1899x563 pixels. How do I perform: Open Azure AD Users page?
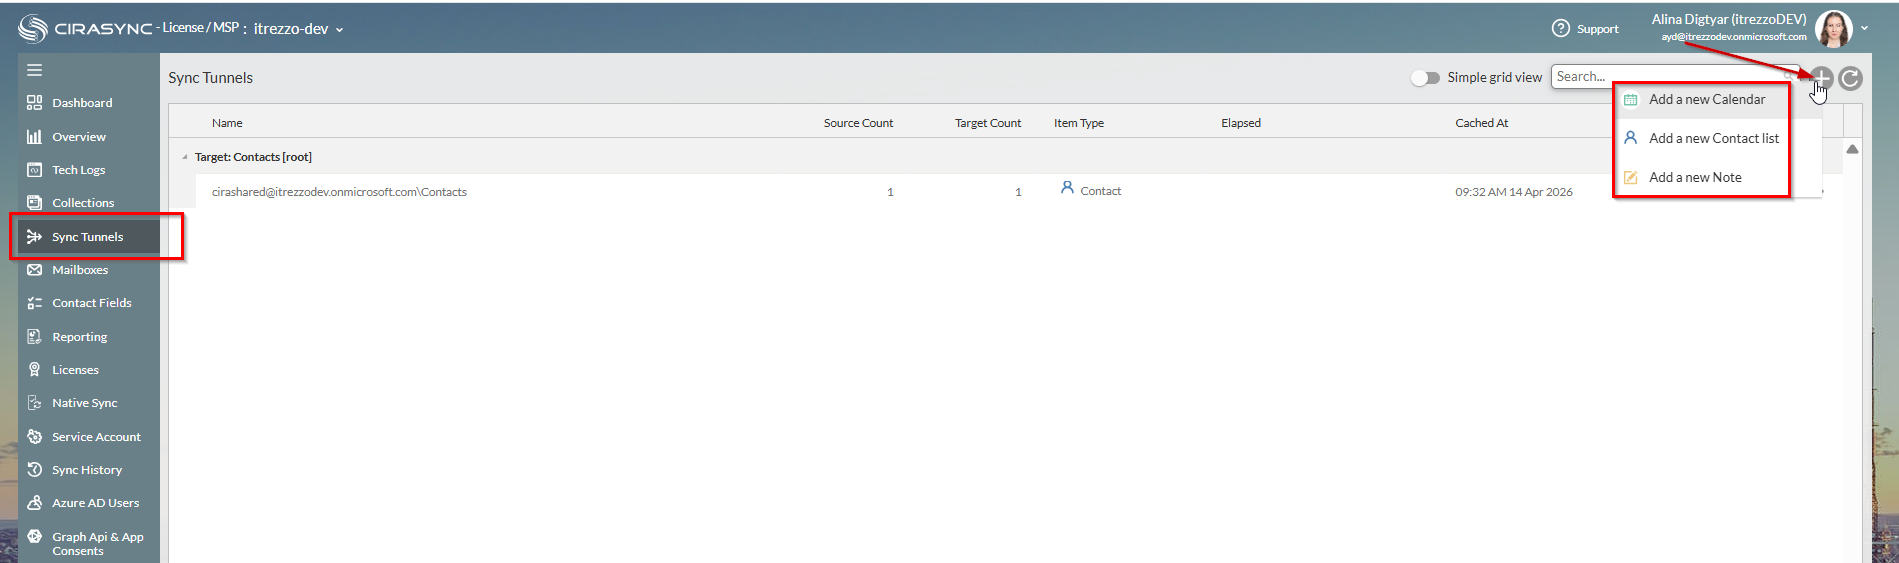[96, 503]
